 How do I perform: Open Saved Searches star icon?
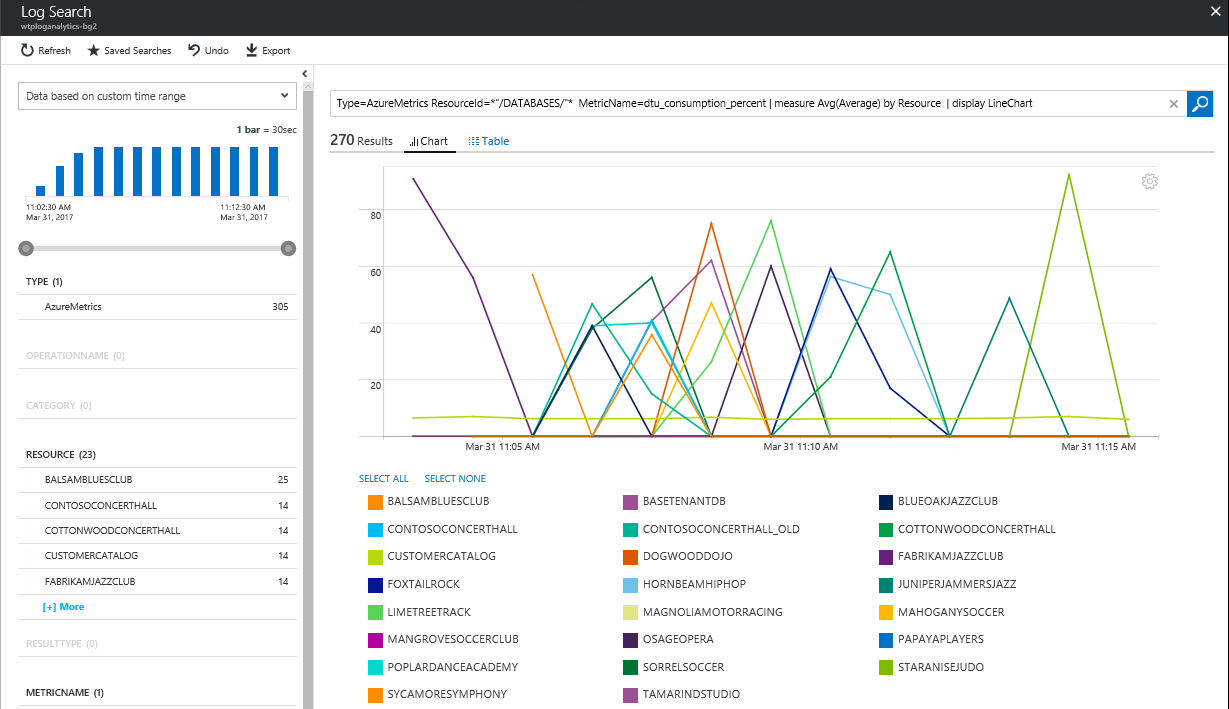94,50
